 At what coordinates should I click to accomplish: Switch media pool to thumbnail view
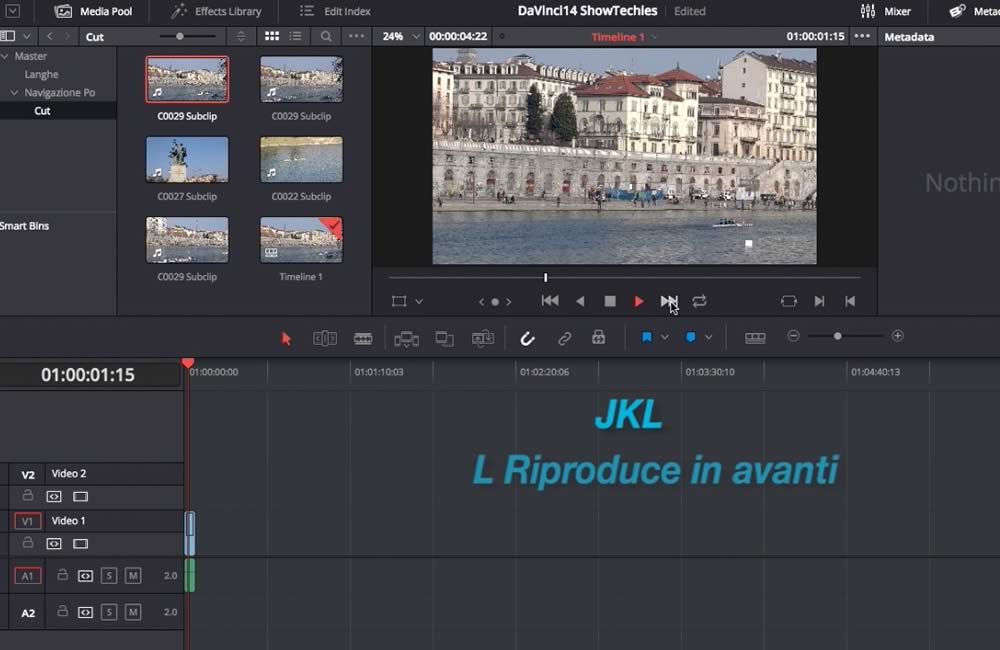click(272, 36)
